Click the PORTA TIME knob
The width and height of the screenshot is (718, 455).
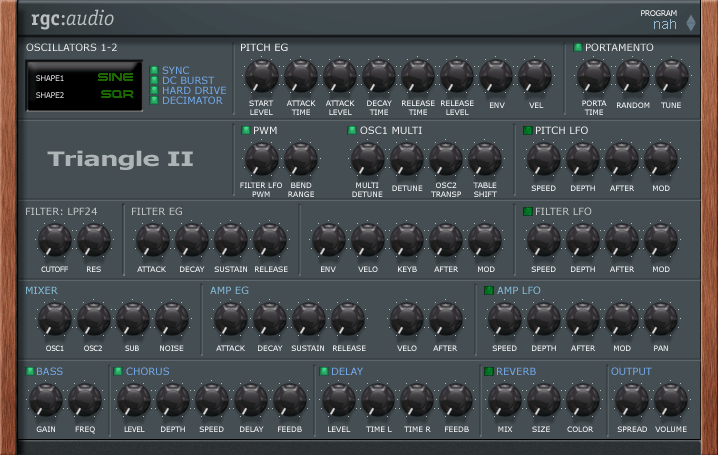(x=593, y=76)
